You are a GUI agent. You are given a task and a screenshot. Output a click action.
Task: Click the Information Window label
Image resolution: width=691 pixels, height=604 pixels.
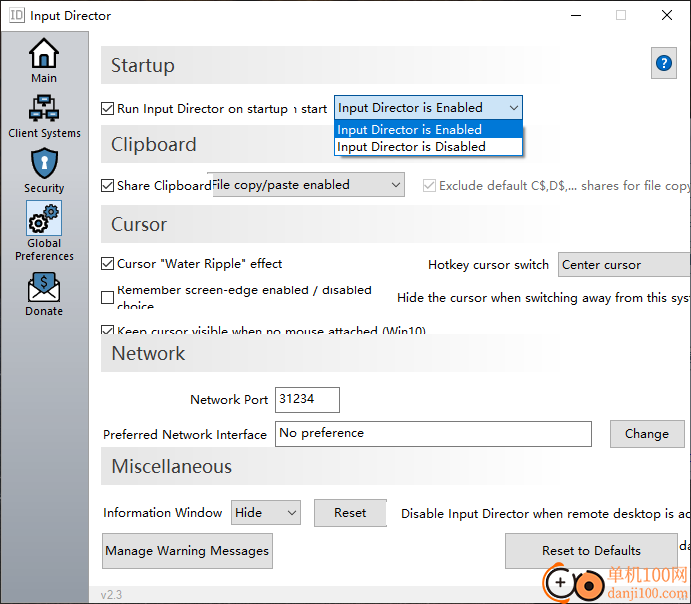(x=163, y=513)
